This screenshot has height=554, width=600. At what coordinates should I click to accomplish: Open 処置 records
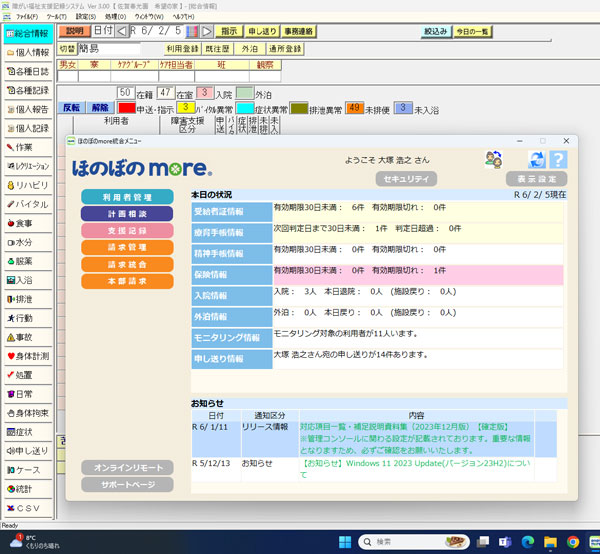[28, 375]
